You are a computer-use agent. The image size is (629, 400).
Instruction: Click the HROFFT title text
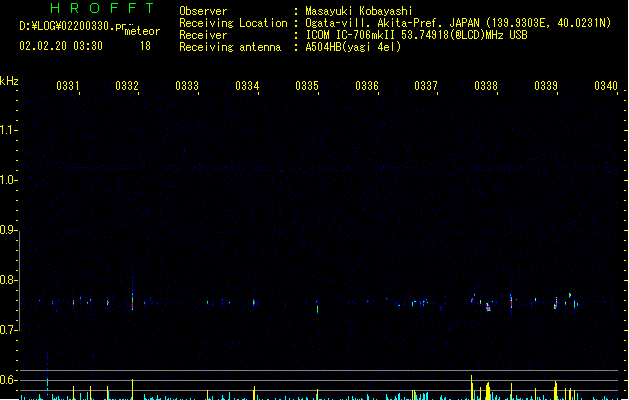tap(102, 8)
